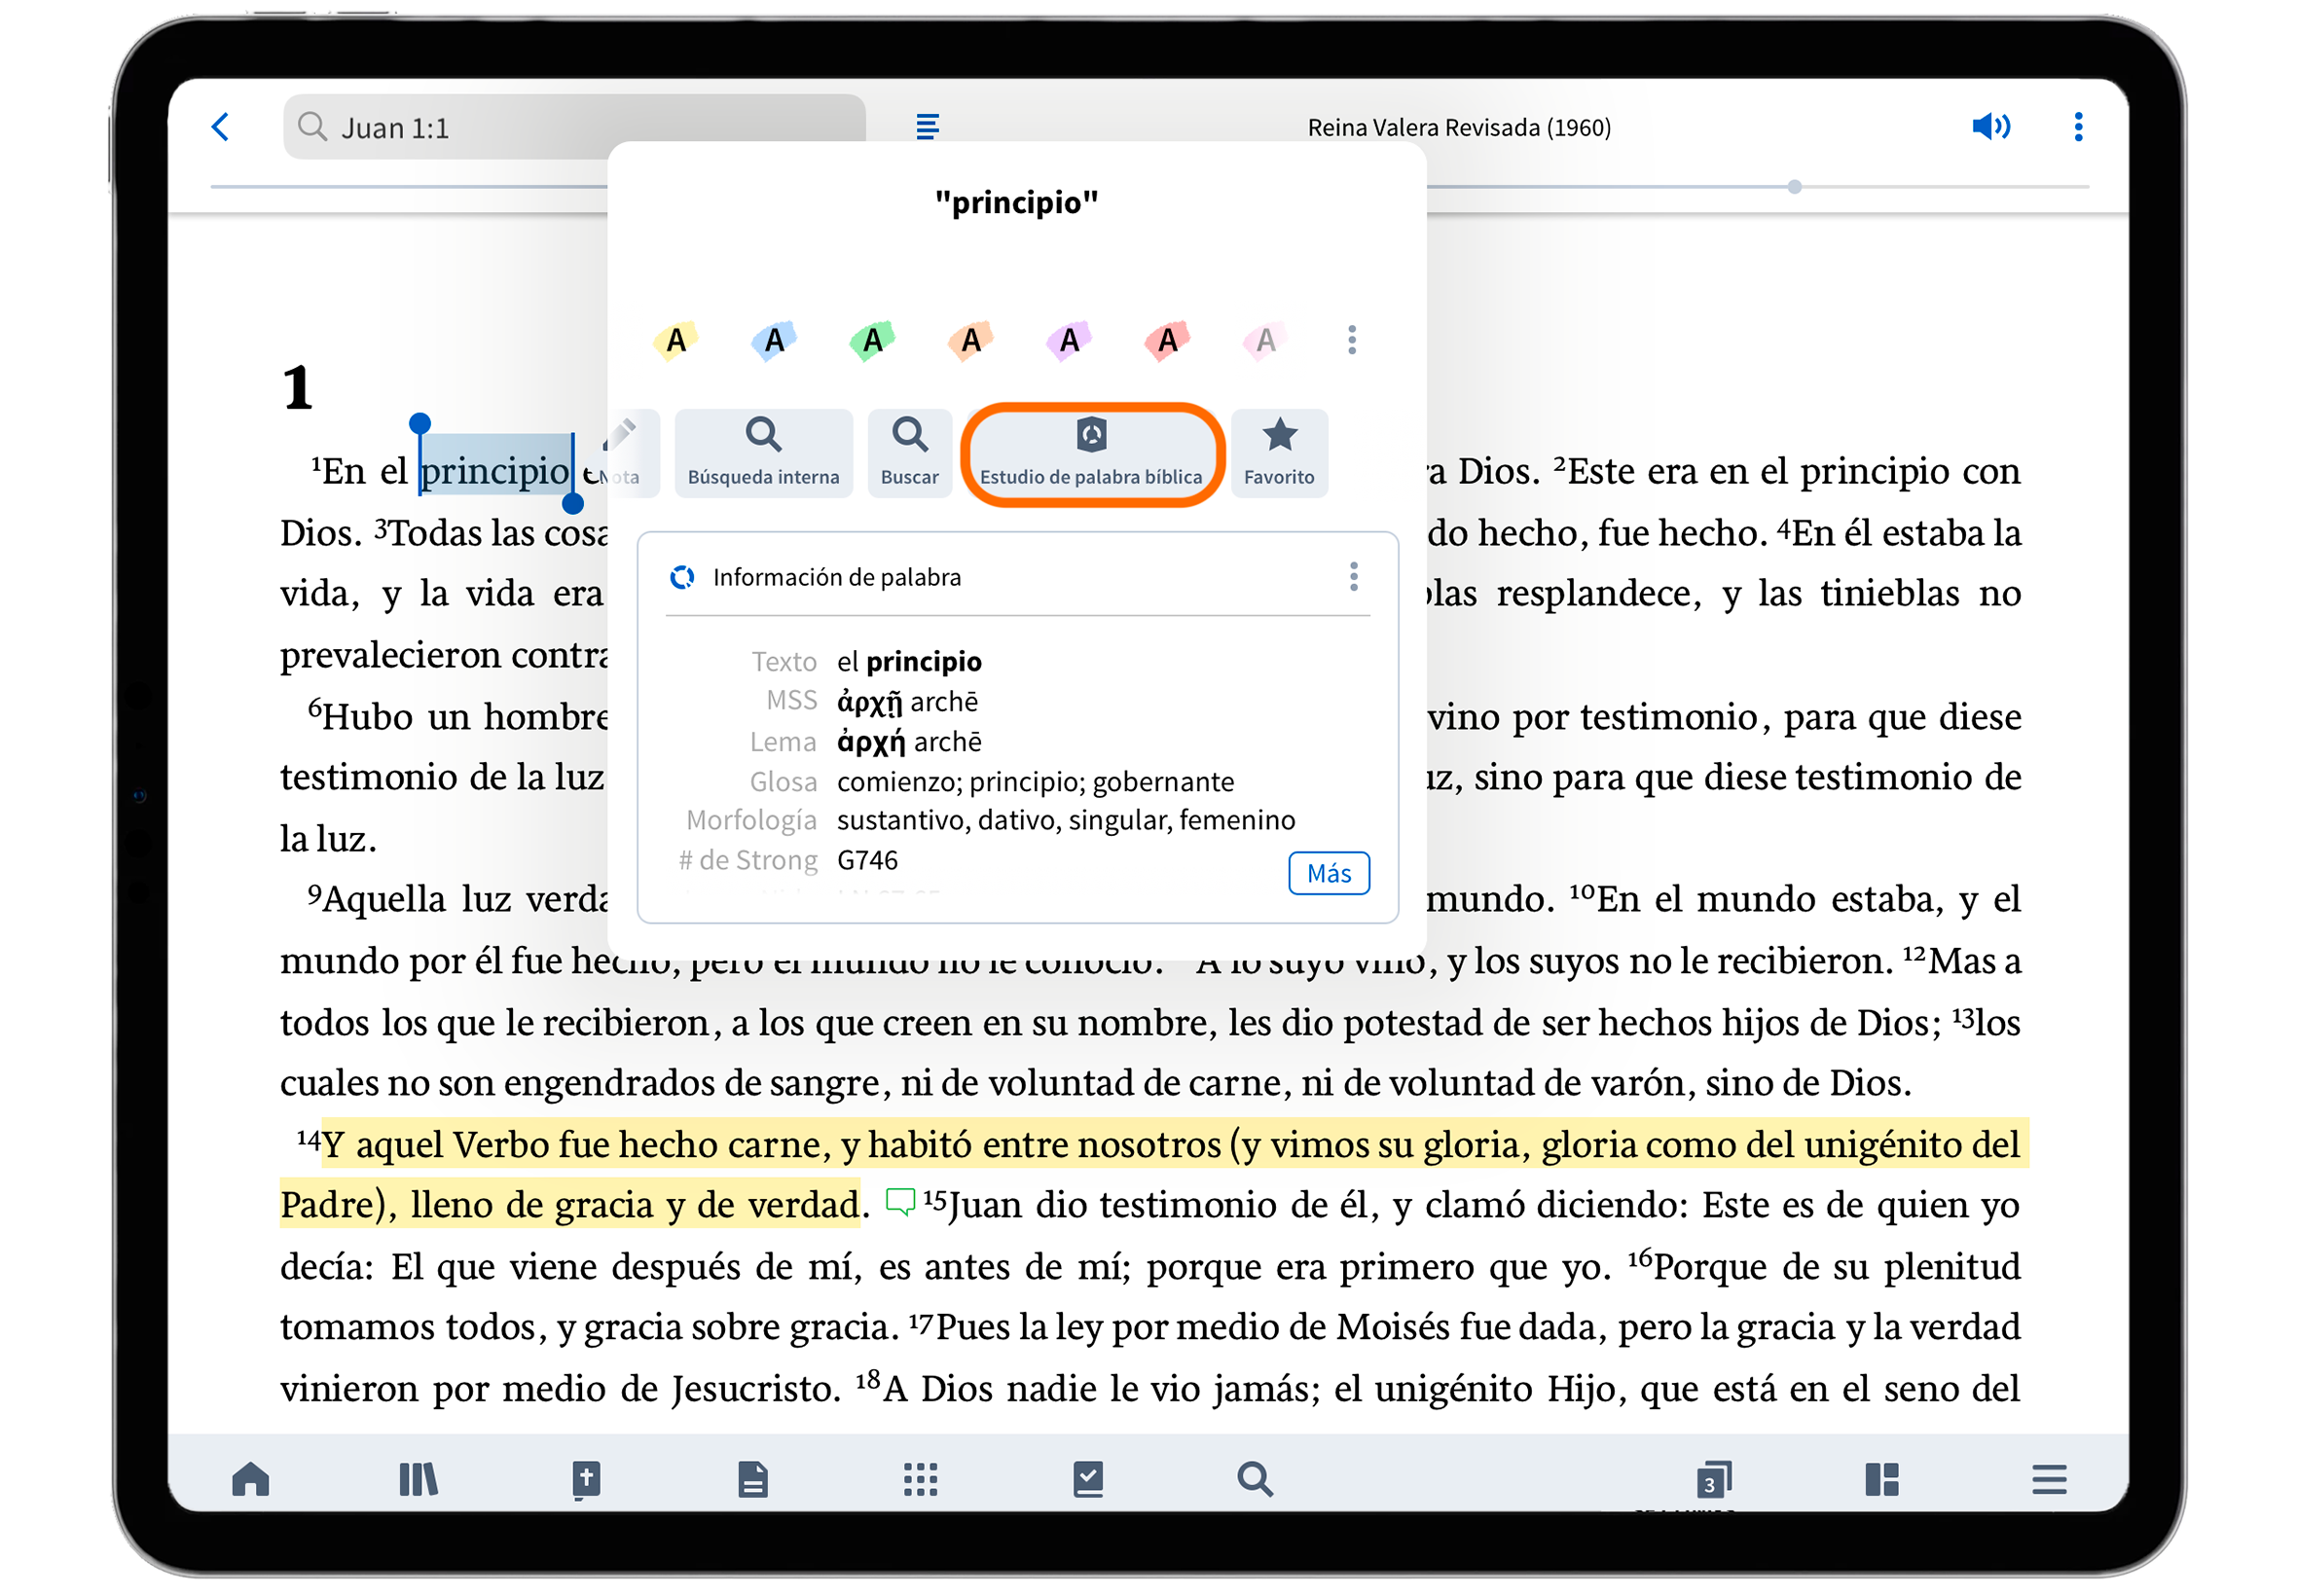2297x1596 pixels.
Task: Show the open tabs counter 3
Action: (1714, 1479)
